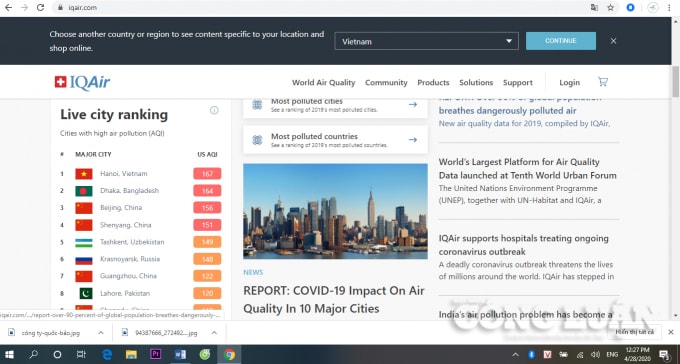Viewport: 680px width, 364px height.
Task: Open World's Largest Platform article headline
Action: (x=527, y=169)
